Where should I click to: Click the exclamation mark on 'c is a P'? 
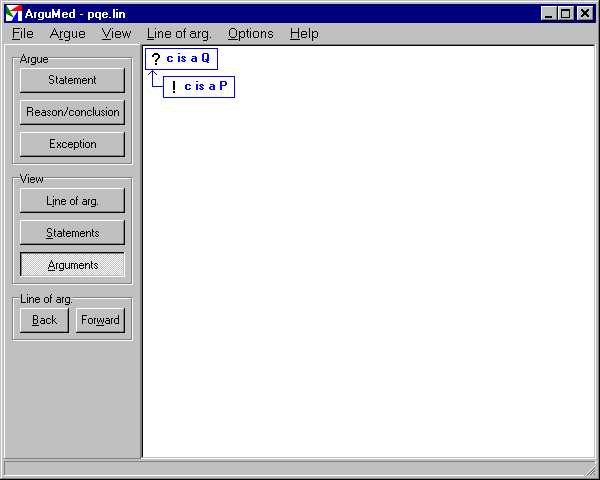174,87
